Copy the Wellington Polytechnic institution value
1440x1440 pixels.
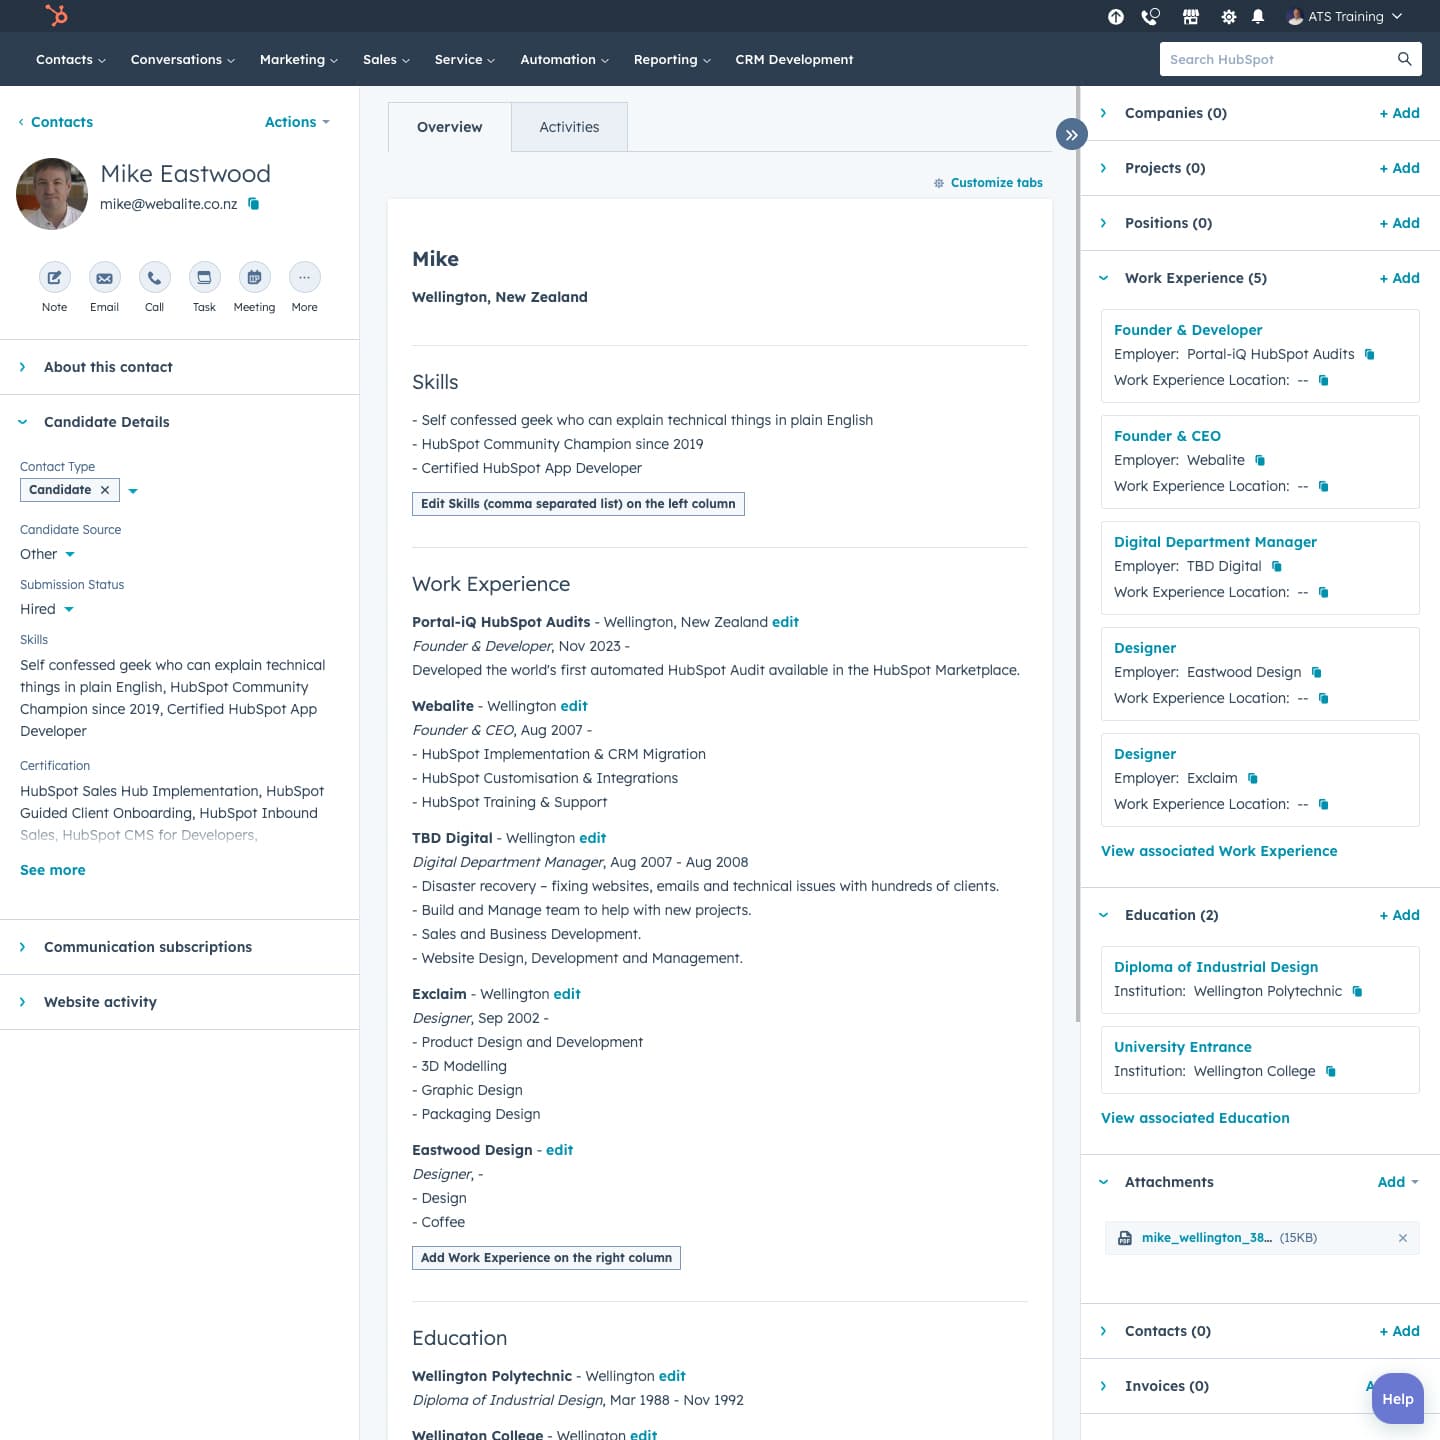pyautogui.click(x=1358, y=991)
